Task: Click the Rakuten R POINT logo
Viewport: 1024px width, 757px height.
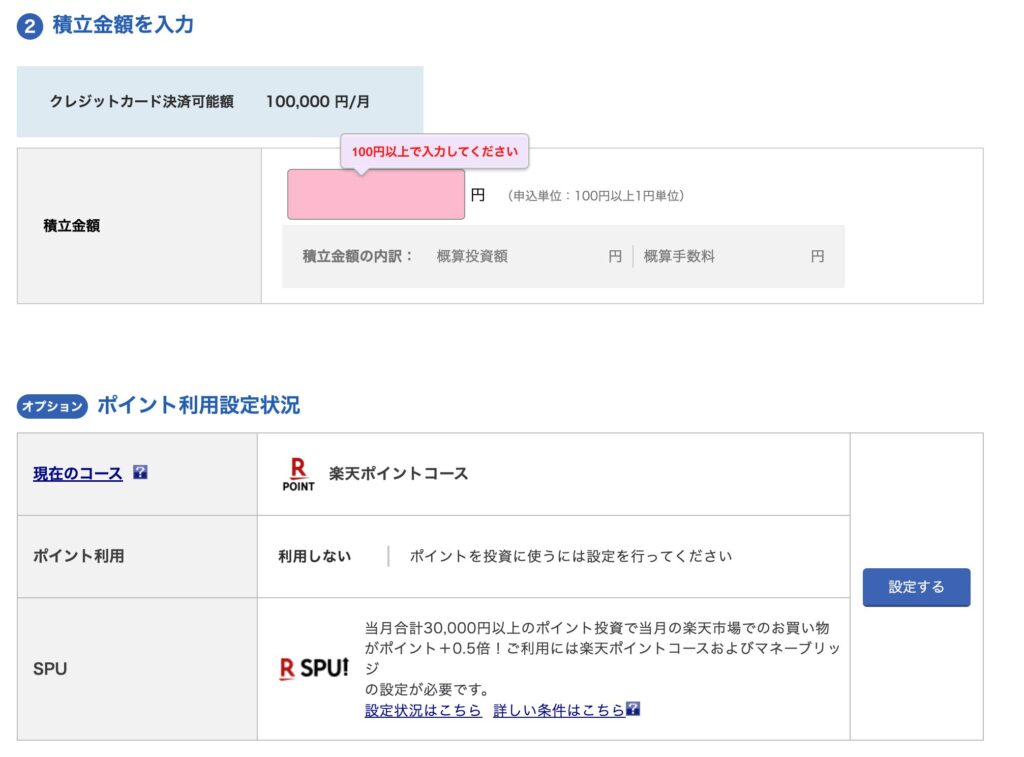Action: (x=298, y=474)
